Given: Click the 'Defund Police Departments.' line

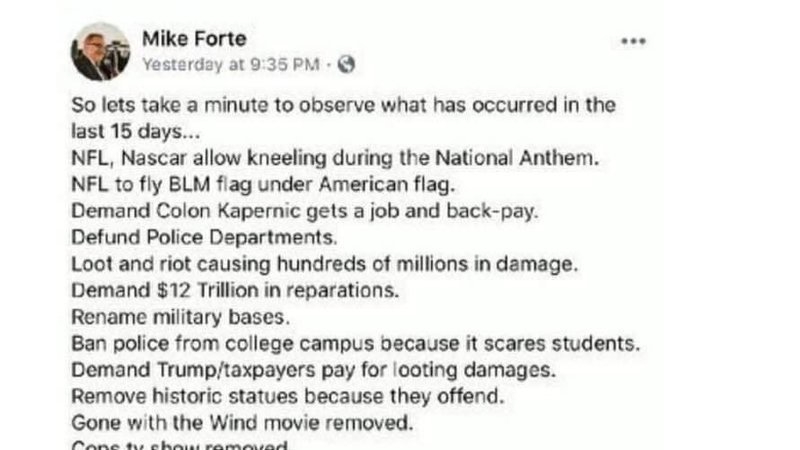Looking at the screenshot, I should coord(204,238).
